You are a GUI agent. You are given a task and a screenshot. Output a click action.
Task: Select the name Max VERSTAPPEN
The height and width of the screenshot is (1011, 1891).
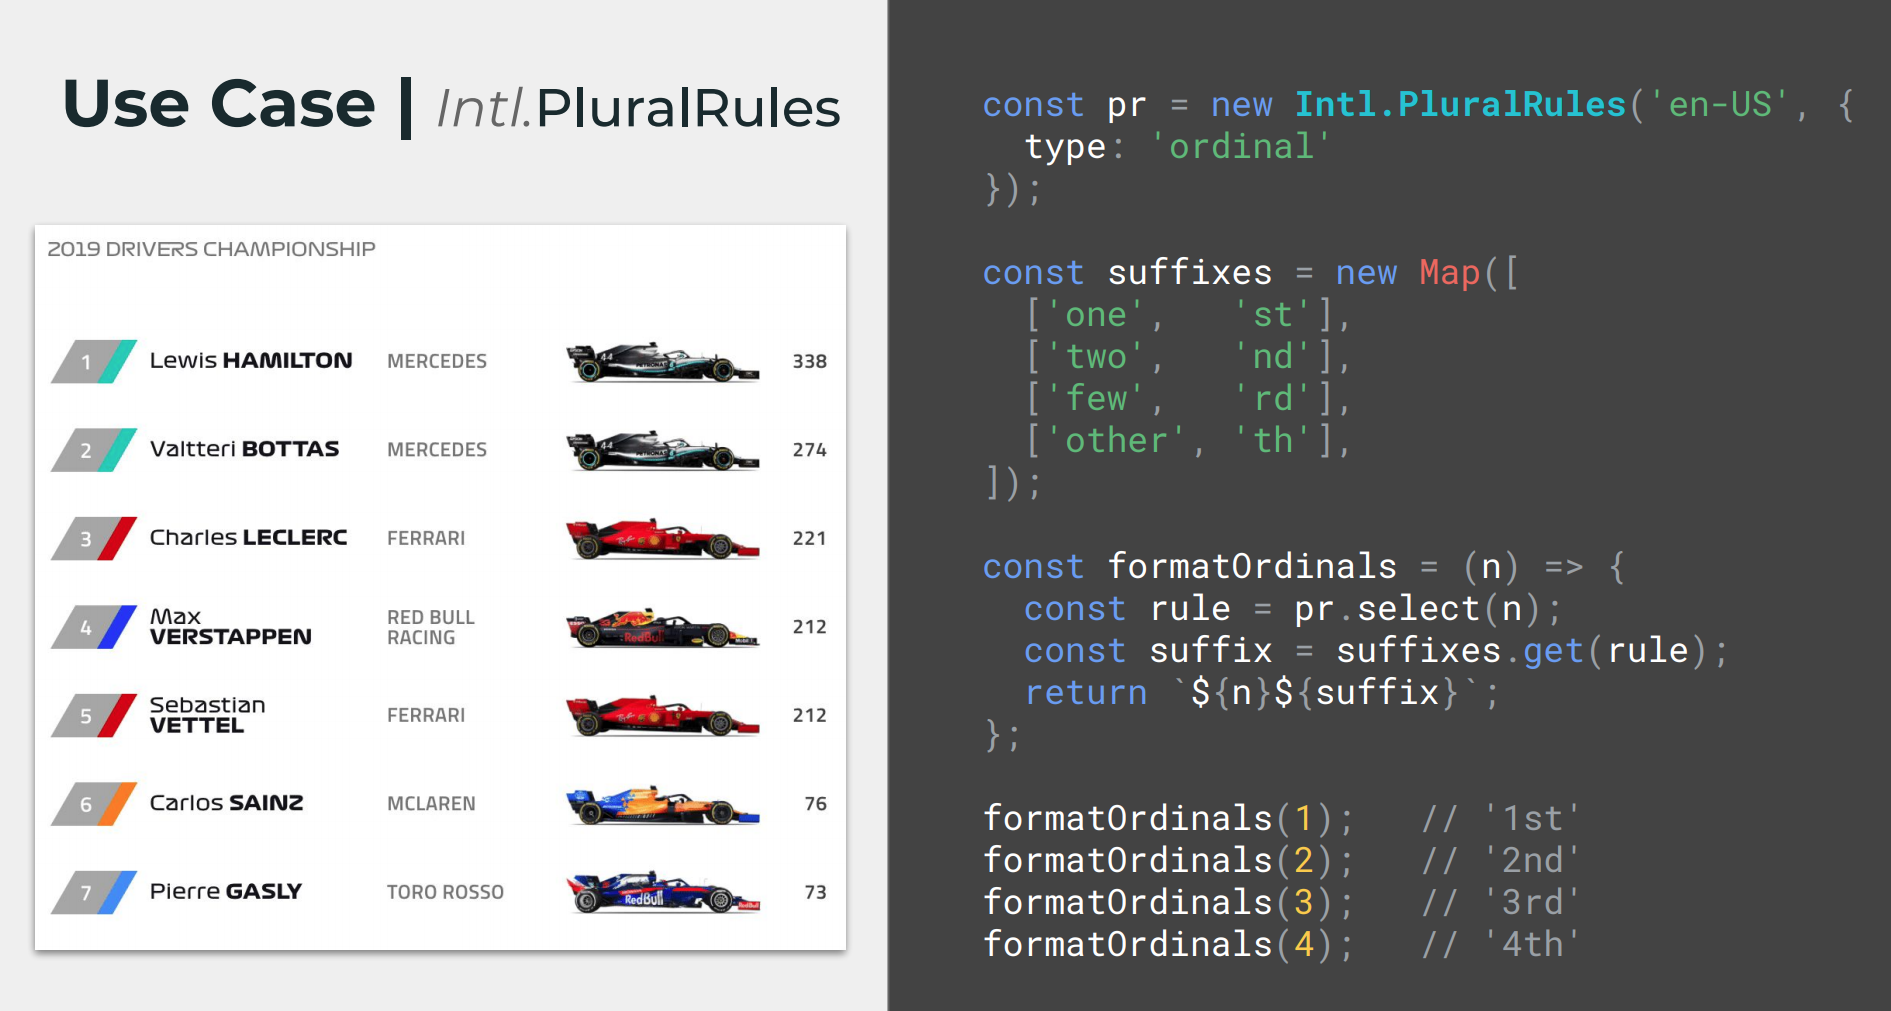(230, 627)
